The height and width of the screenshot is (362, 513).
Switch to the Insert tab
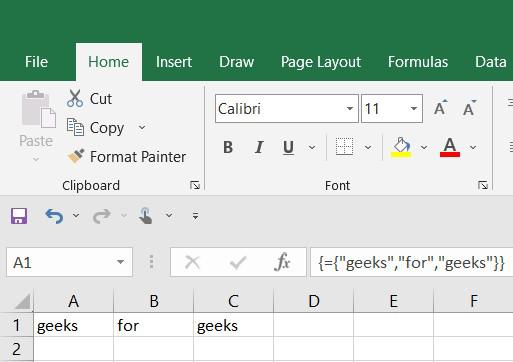(x=174, y=62)
